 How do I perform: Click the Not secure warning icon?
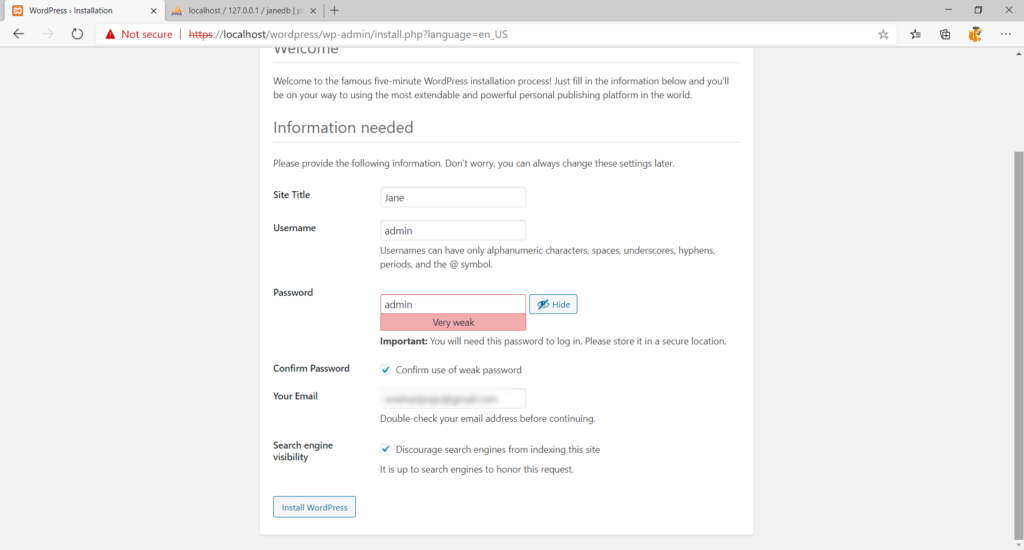point(110,34)
